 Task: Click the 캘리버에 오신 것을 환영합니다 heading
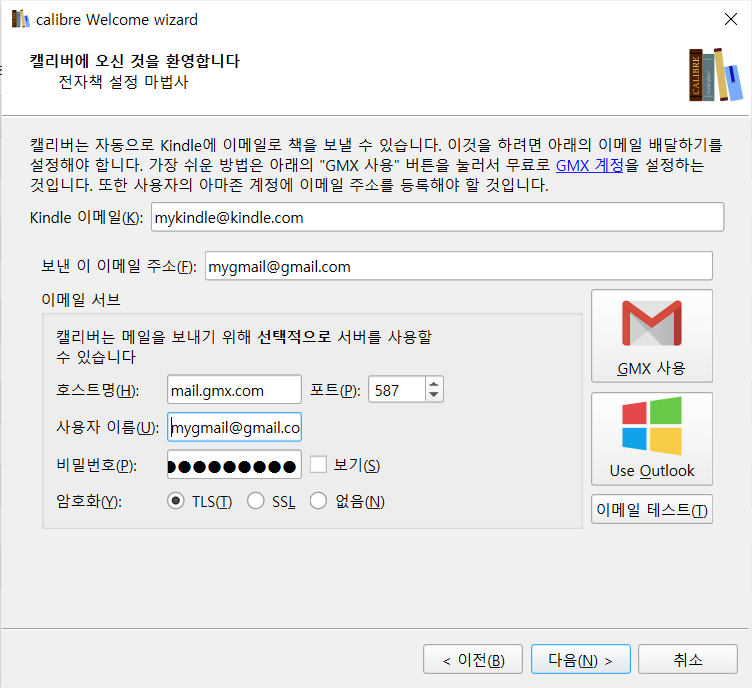pyautogui.click(x=134, y=61)
